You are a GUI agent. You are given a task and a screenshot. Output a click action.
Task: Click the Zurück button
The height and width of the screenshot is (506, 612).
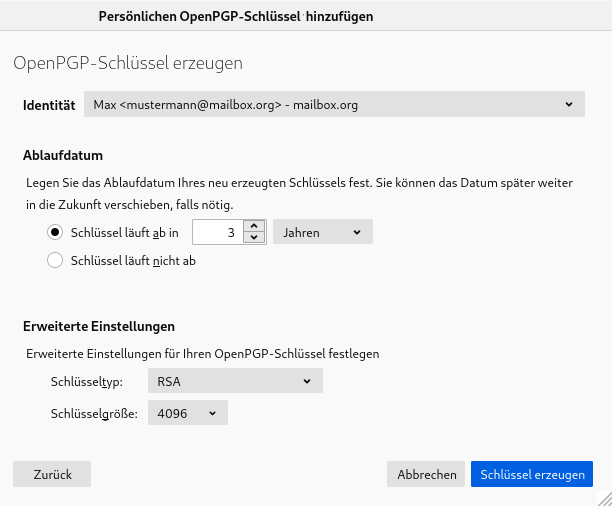[52, 474]
